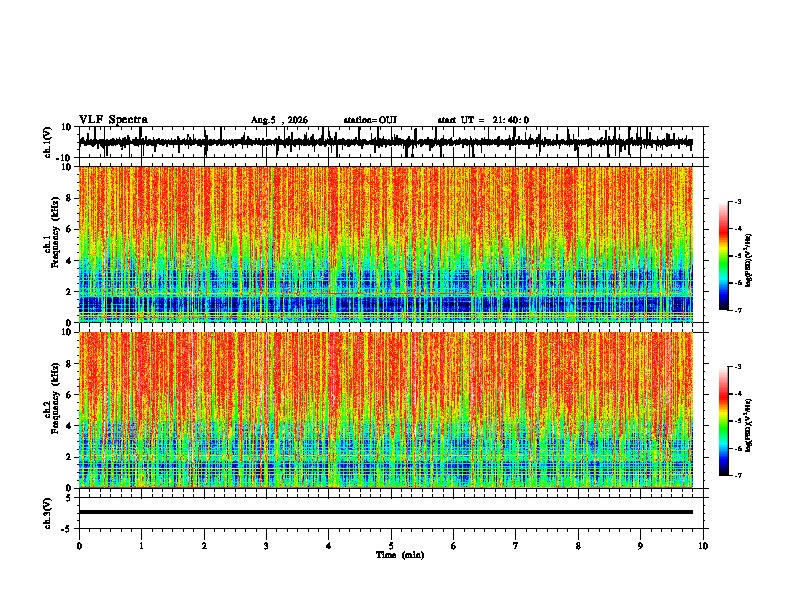Click time axis tick label "7"

[x=516, y=546]
